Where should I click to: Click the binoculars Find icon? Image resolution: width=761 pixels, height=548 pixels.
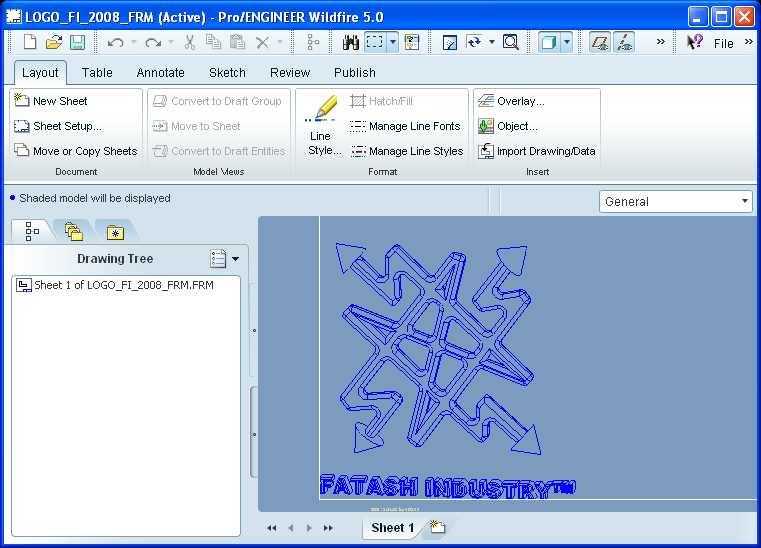351,42
